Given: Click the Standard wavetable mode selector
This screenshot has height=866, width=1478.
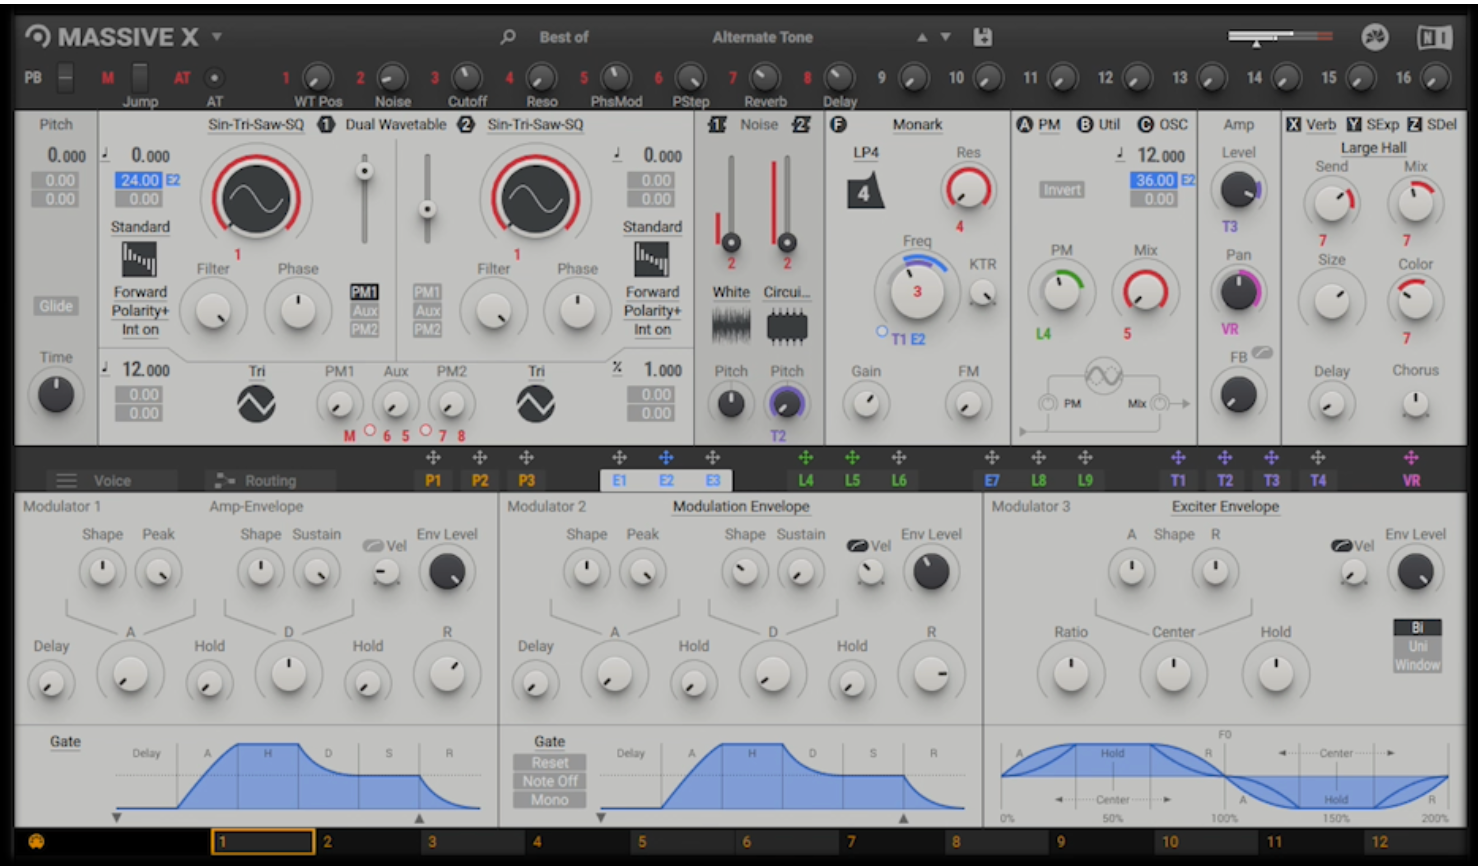Looking at the screenshot, I should (x=140, y=227).
